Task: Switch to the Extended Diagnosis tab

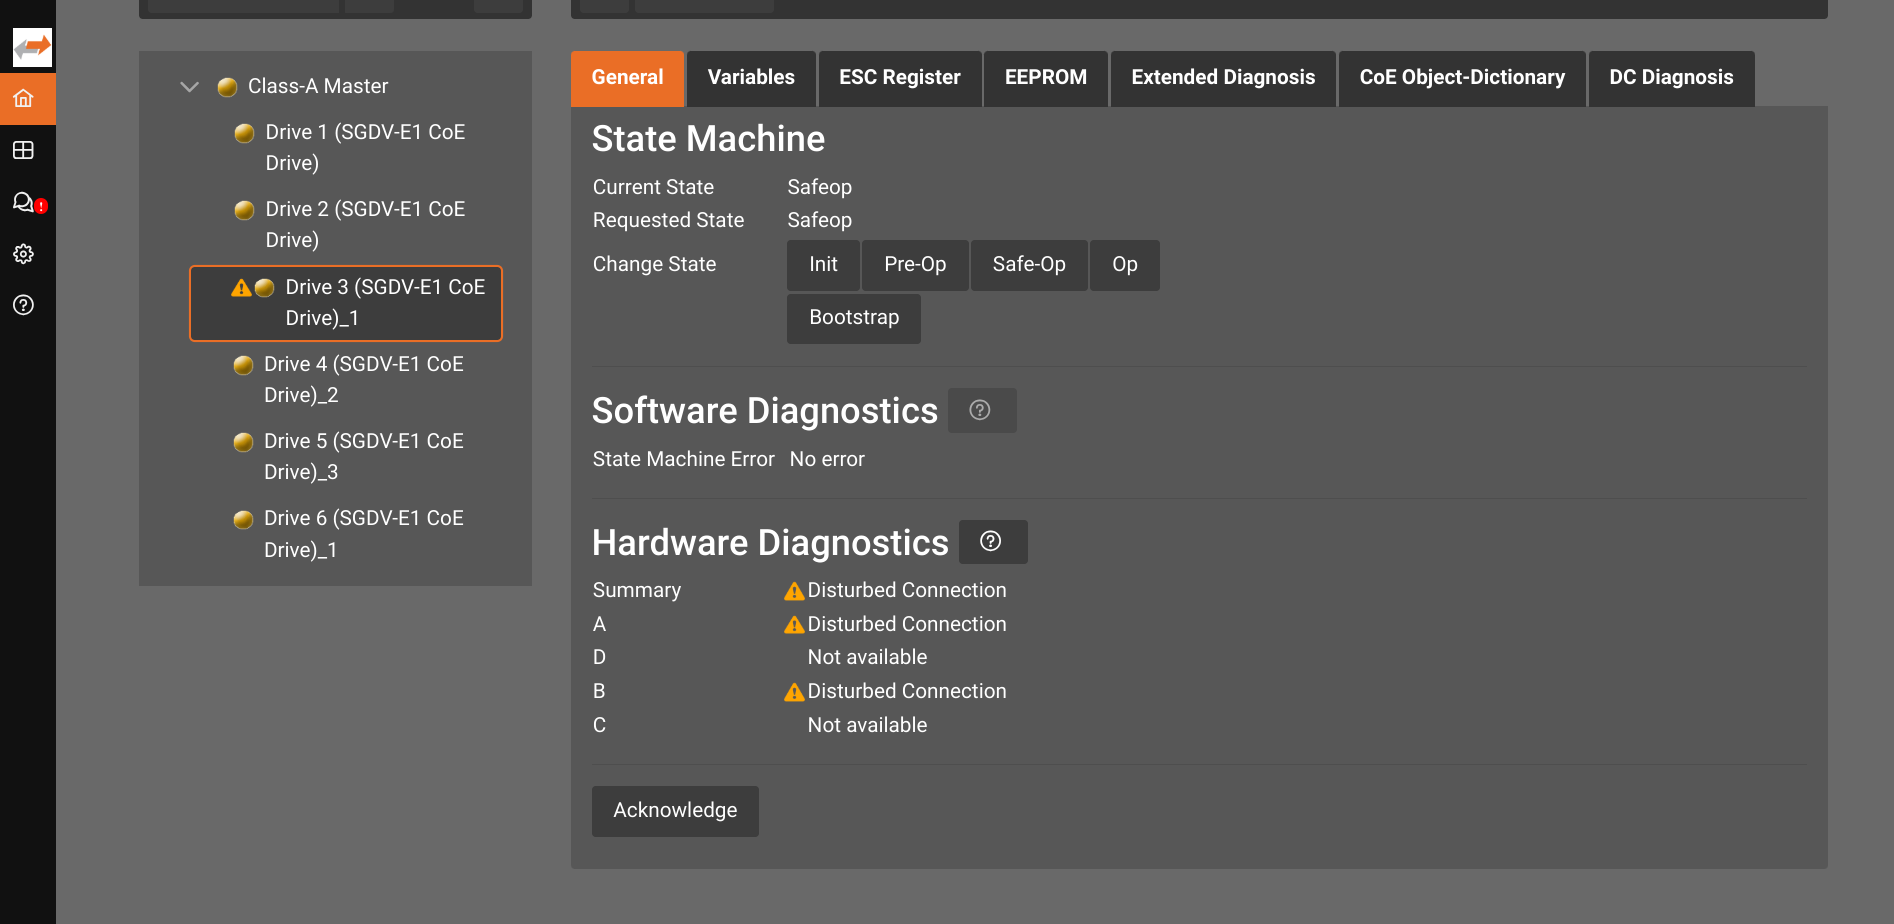Action: tap(1222, 77)
